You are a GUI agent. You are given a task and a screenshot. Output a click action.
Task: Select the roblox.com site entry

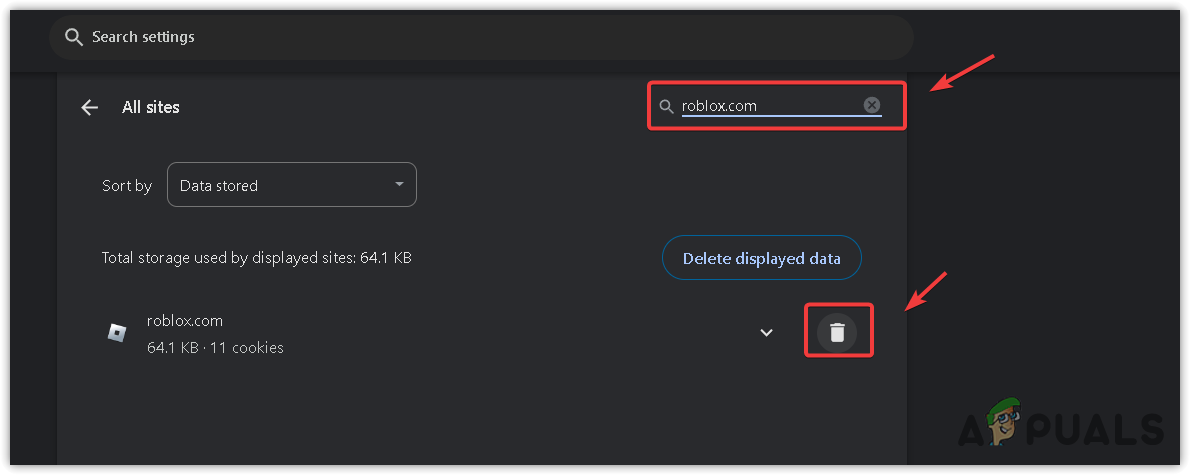pyautogui.click(x=185, y=321)
